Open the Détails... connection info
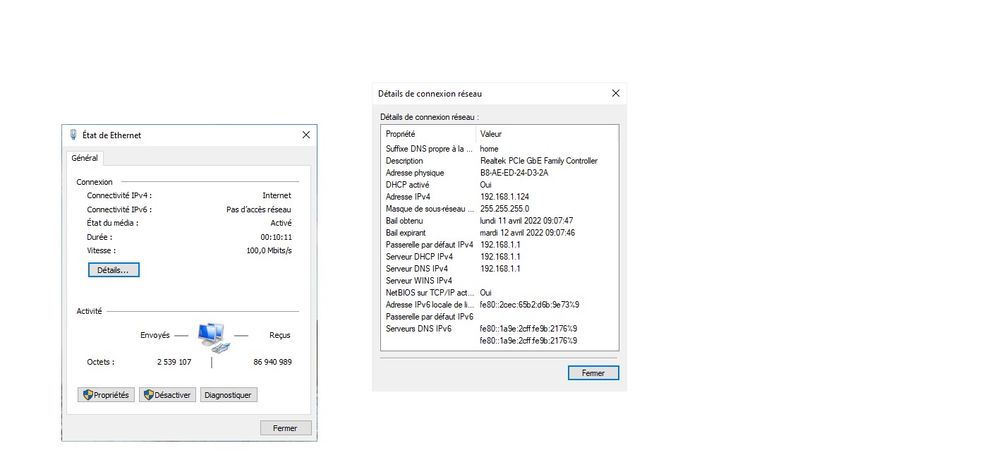The image size is (999, 474). [x=114, y=270]
